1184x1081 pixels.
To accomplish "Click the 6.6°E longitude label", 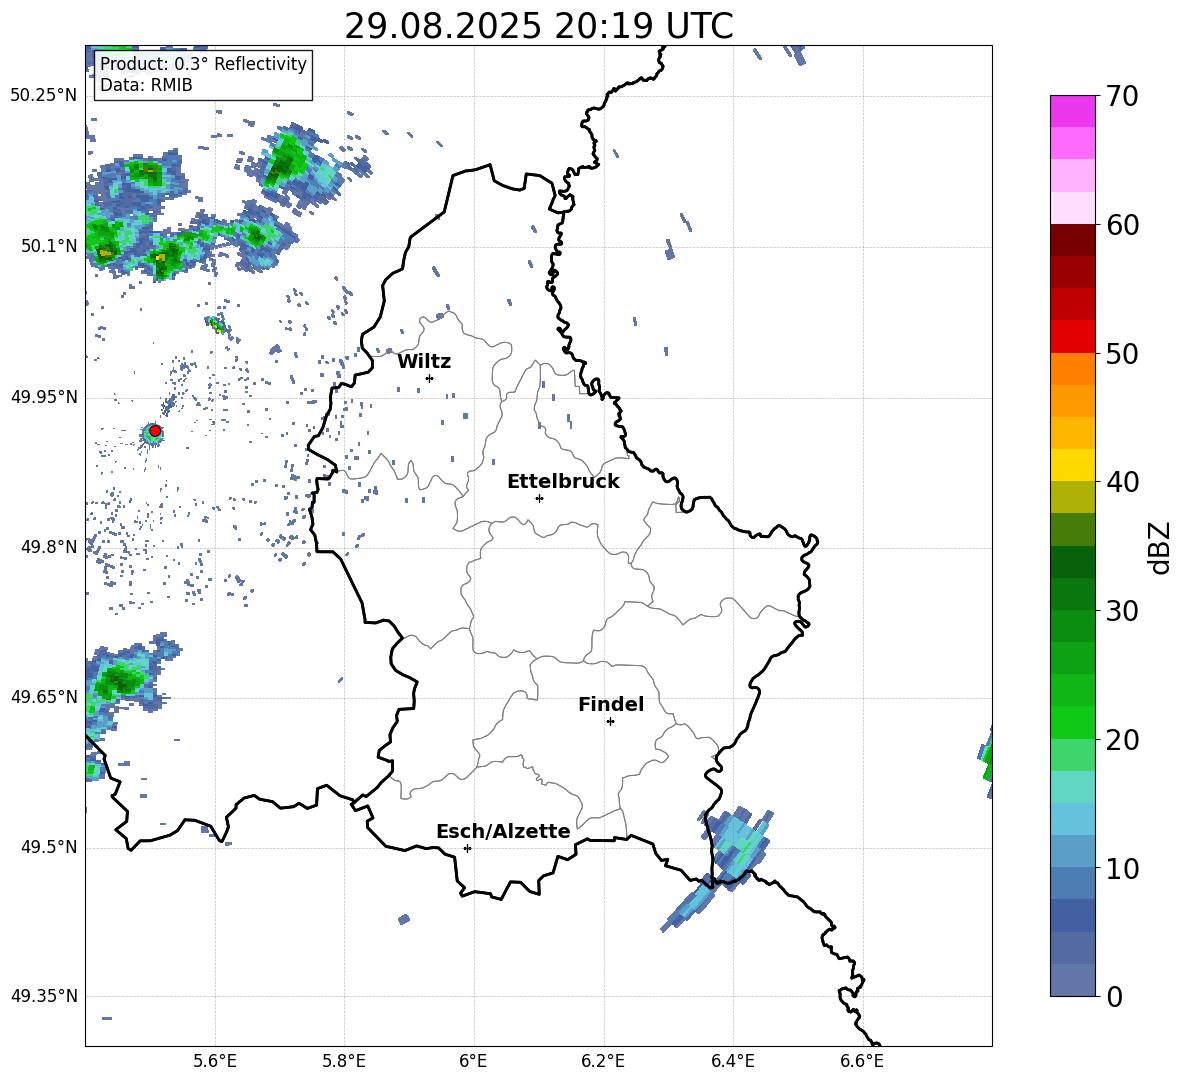I will point(862,1061).
